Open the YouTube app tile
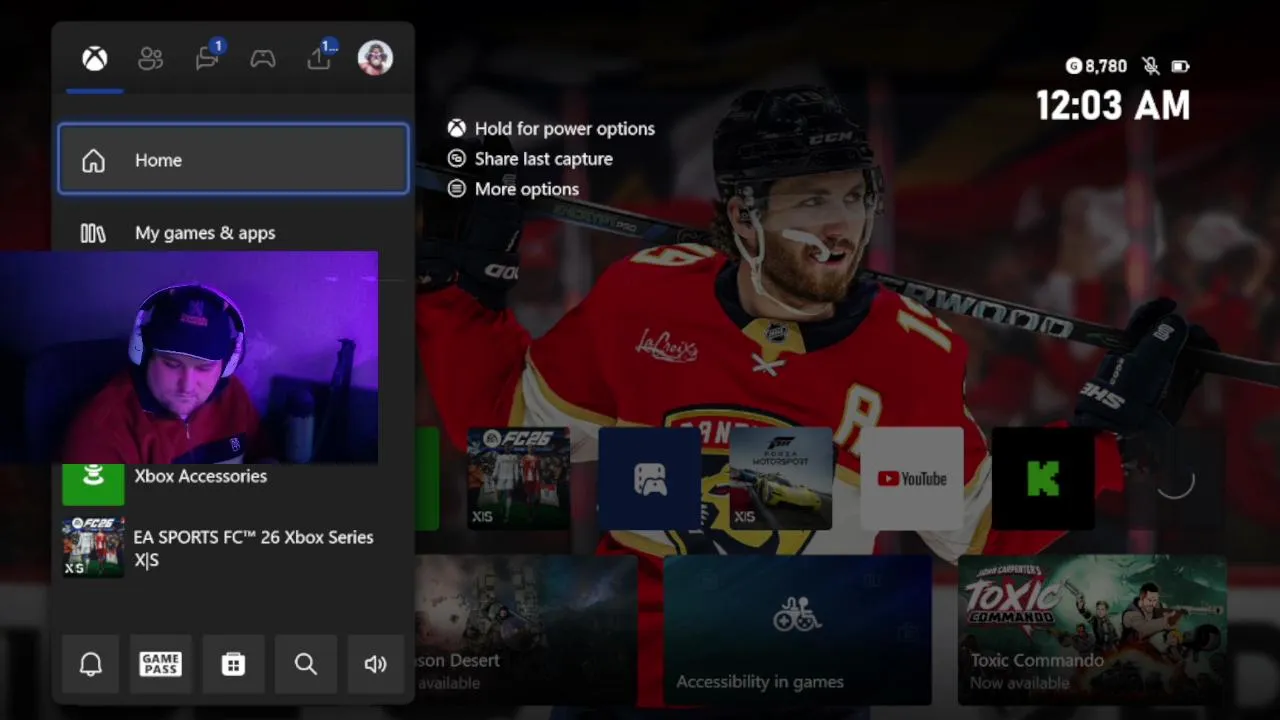Viewport: 1280px width, 720px height. pos(912,478)
